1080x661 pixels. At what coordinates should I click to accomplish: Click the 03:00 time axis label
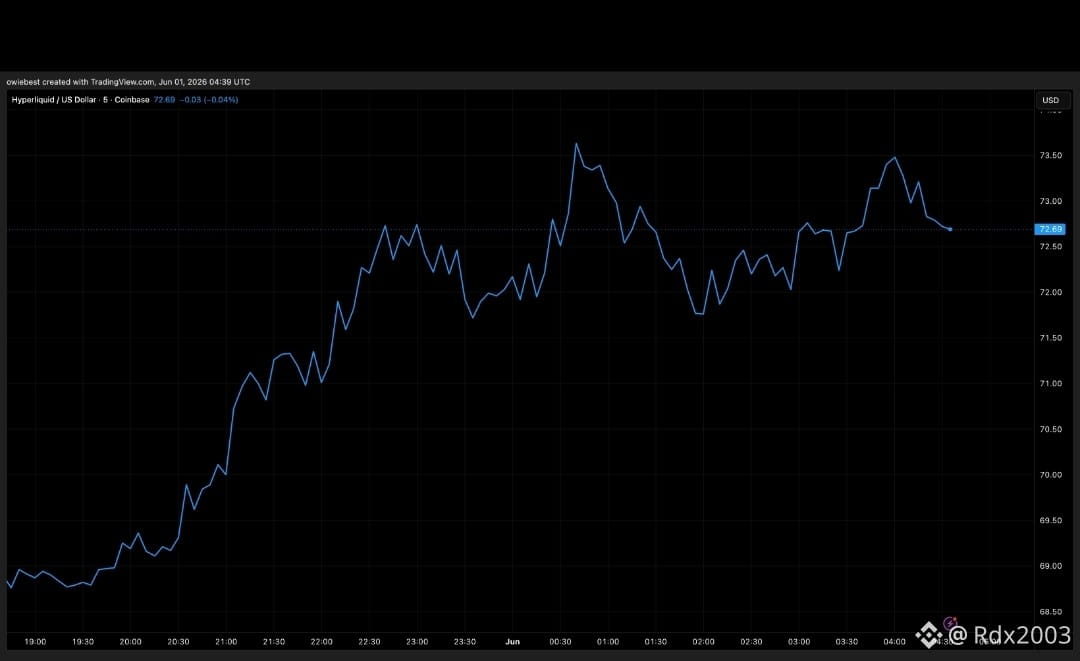[799, 642]
